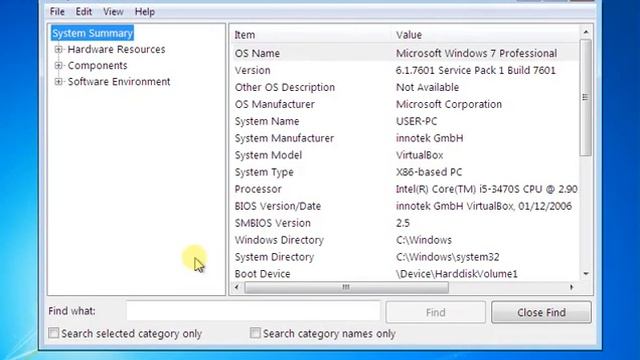Image resolution: width=640 pixels, height=360 pixels.
Task: Select the Windows Directory row
Action: pos(405,240)
